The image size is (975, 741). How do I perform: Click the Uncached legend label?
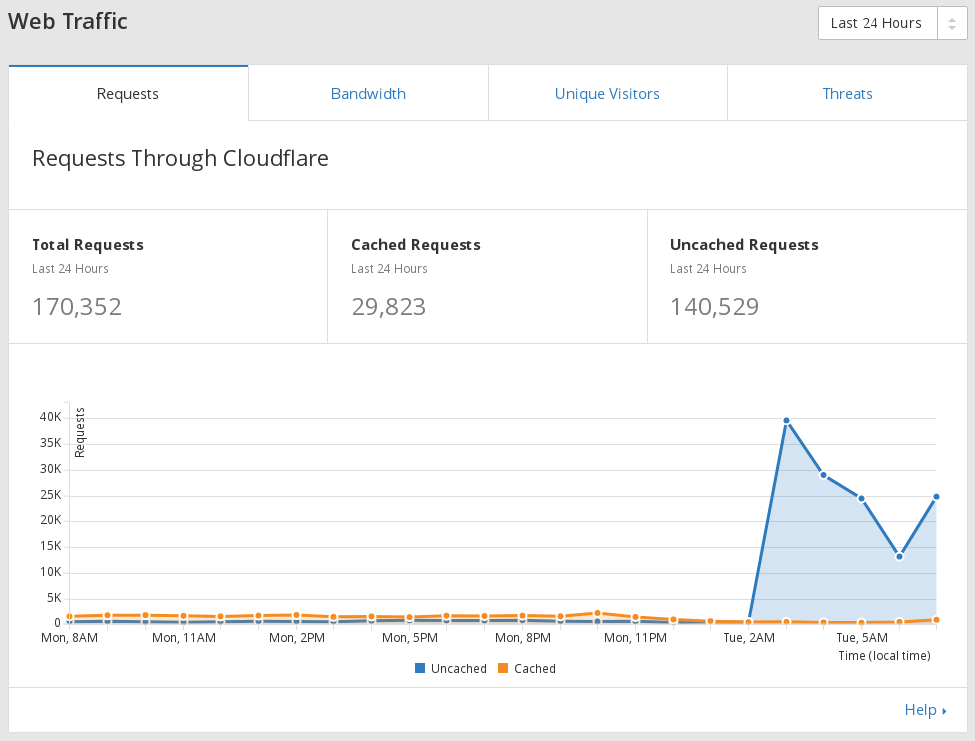pyautogui.click(x=459, y=669)
